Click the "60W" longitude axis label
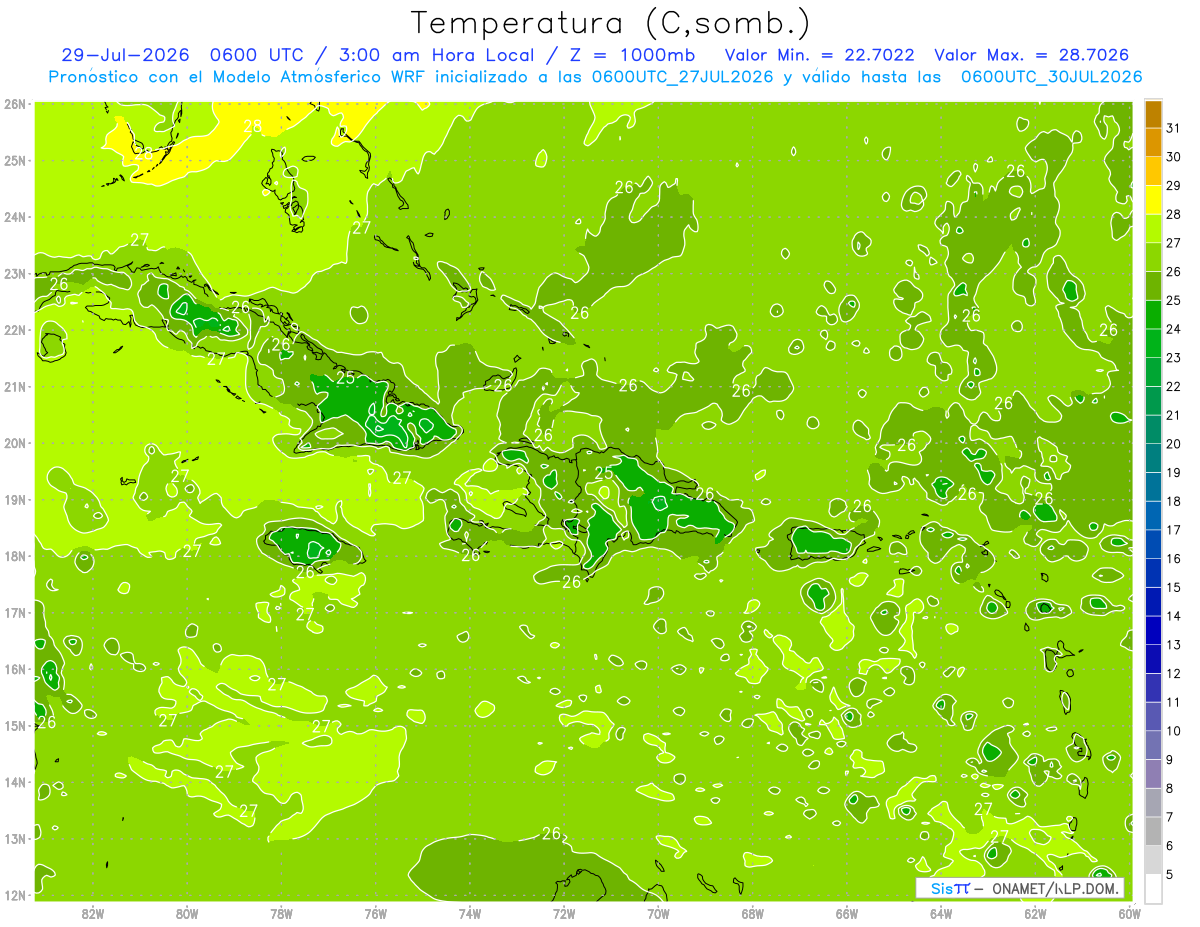Screen dimensions: 1200x927 [x=1129, y=914]
